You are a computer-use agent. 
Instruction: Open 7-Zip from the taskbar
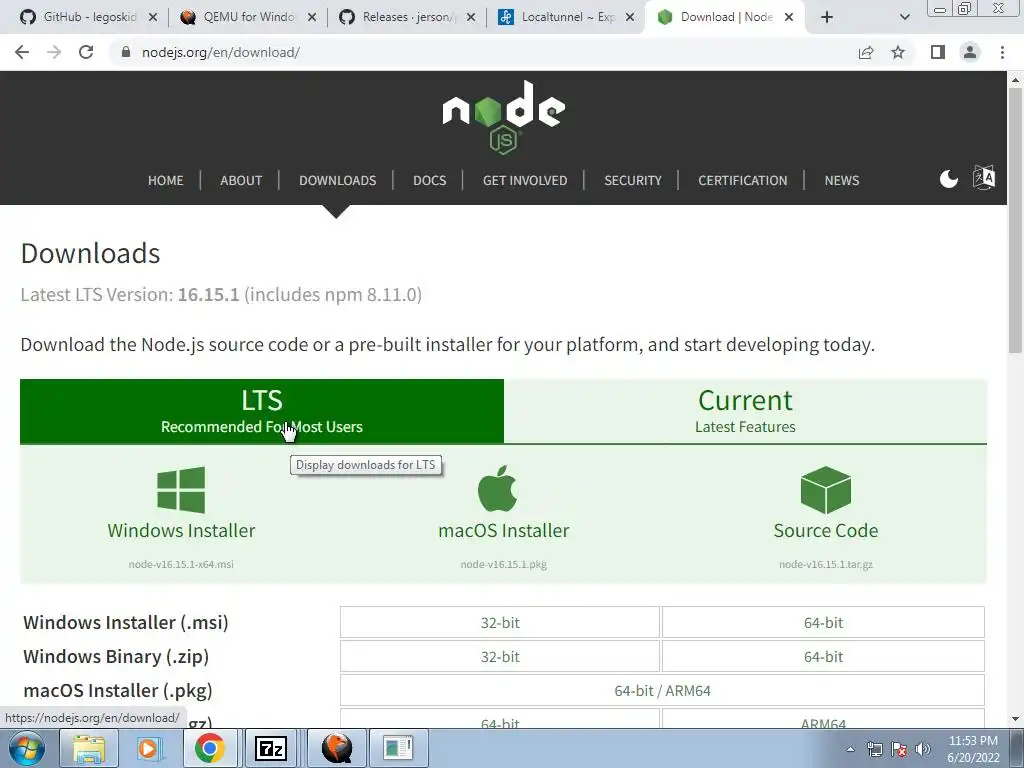coord(271,748)
